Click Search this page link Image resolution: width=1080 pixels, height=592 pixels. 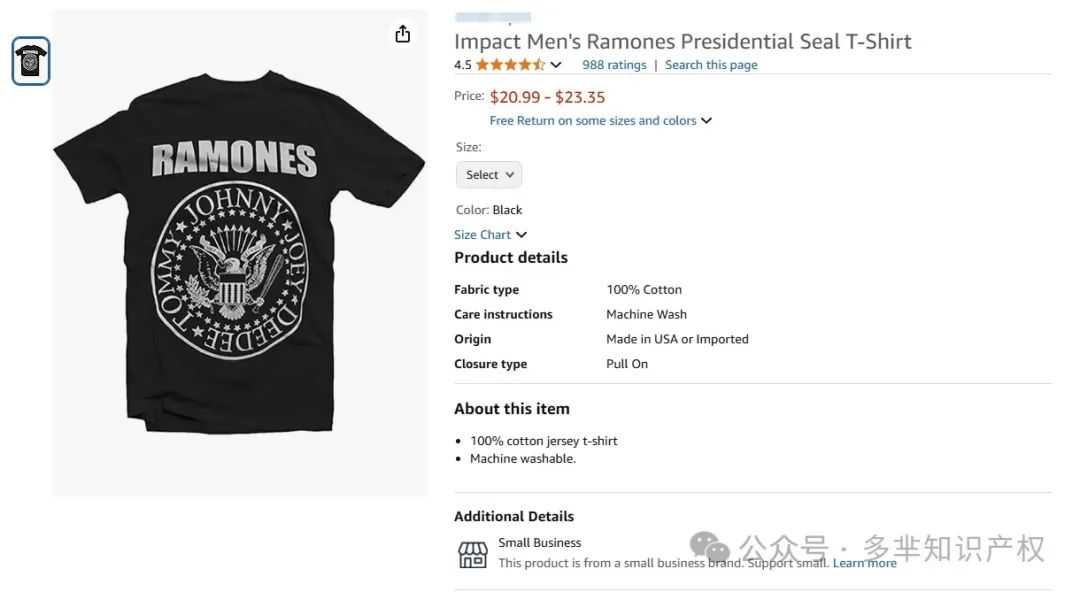pos(711,65)
